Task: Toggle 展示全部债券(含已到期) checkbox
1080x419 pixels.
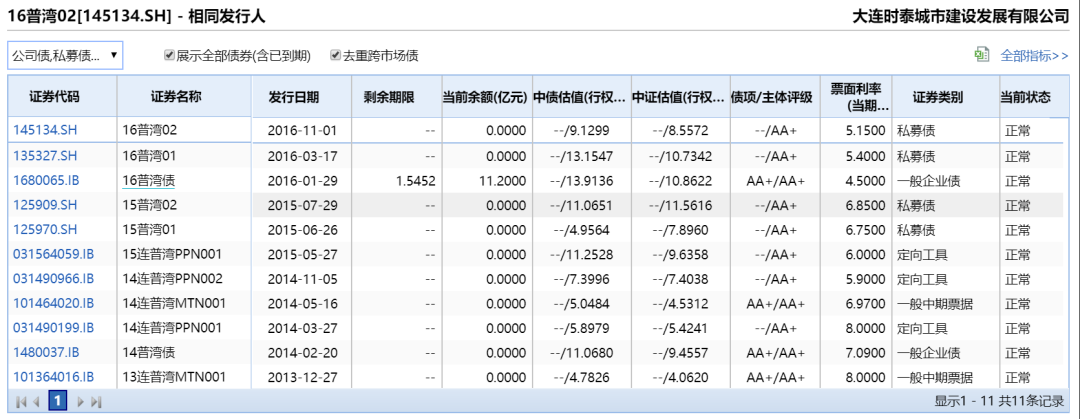Action: (x=169, y=56)
